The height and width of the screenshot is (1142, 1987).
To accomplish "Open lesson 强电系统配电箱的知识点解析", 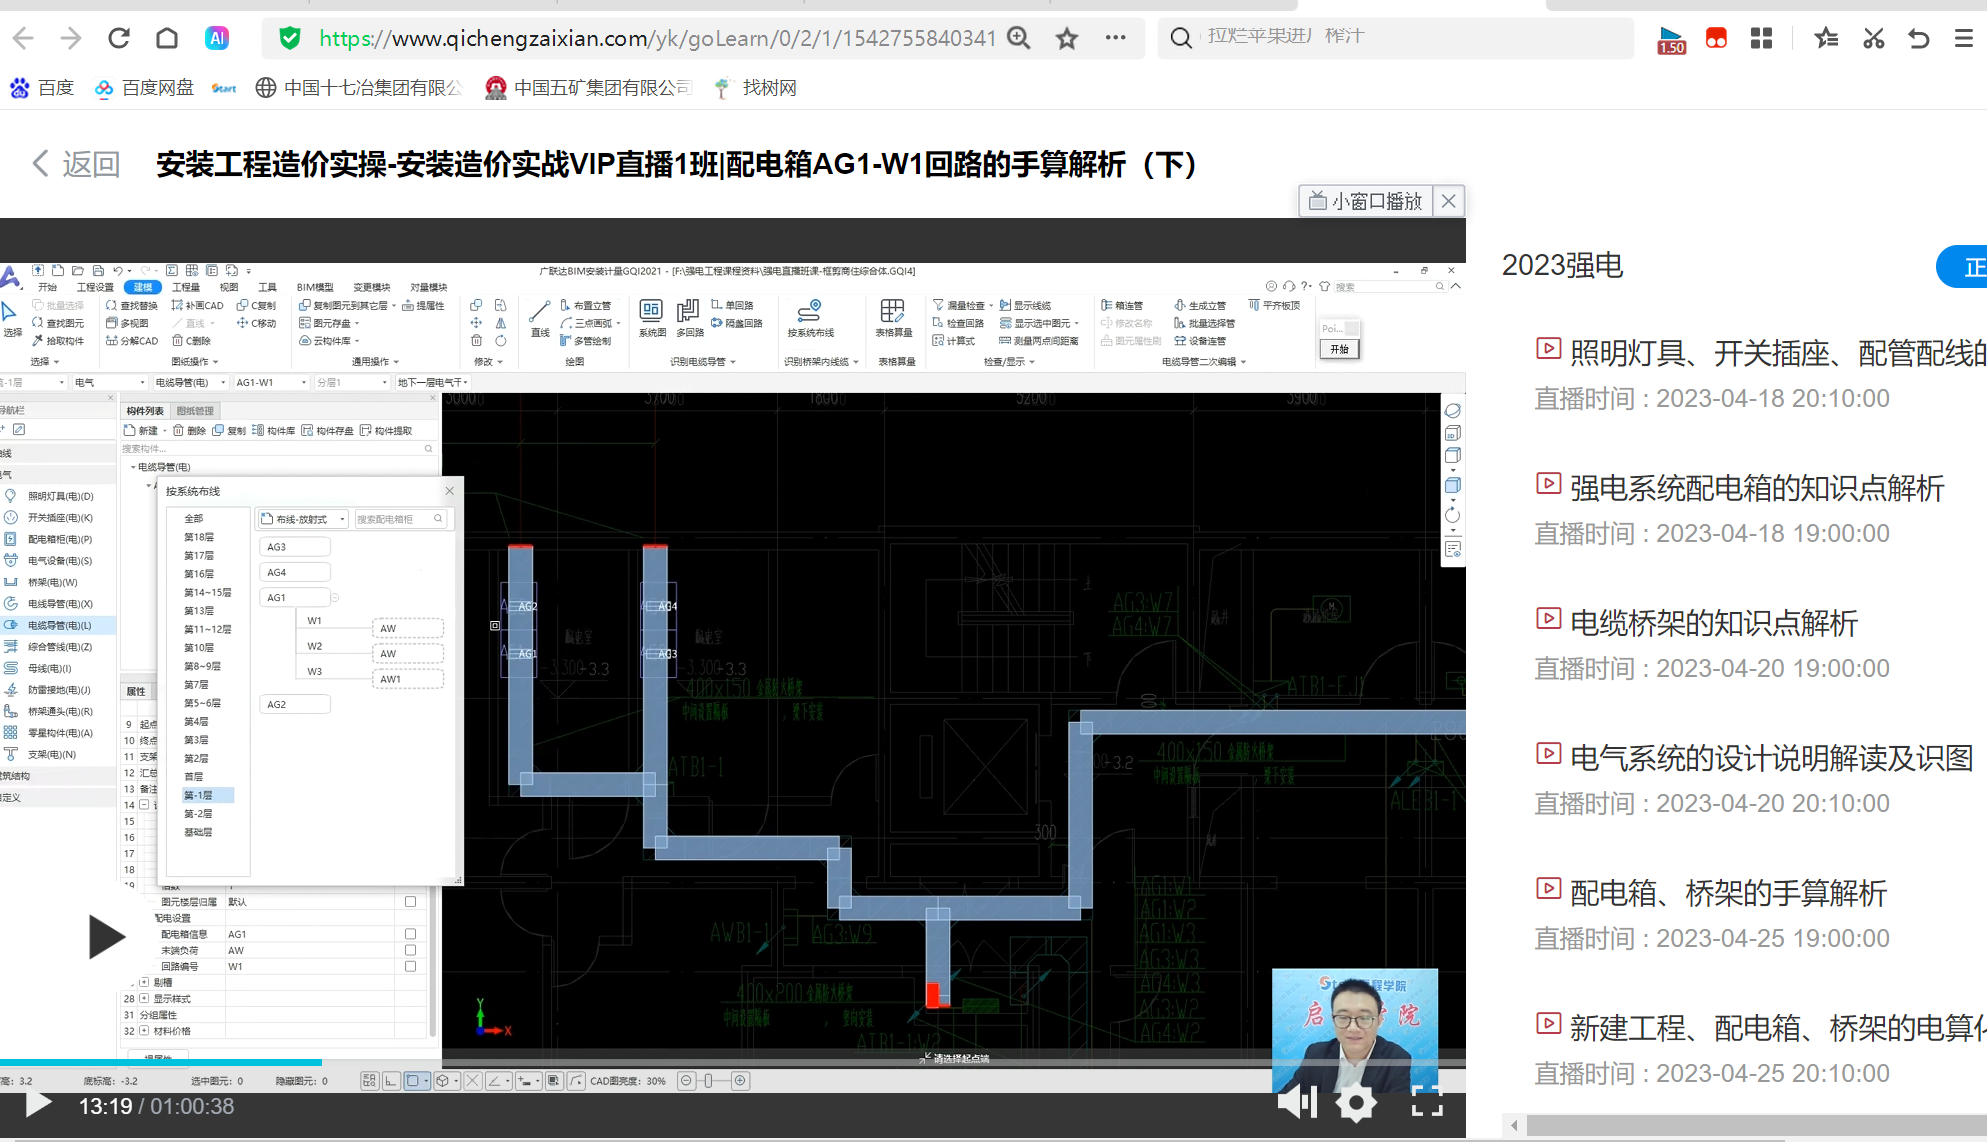I will pos(1756,488).
